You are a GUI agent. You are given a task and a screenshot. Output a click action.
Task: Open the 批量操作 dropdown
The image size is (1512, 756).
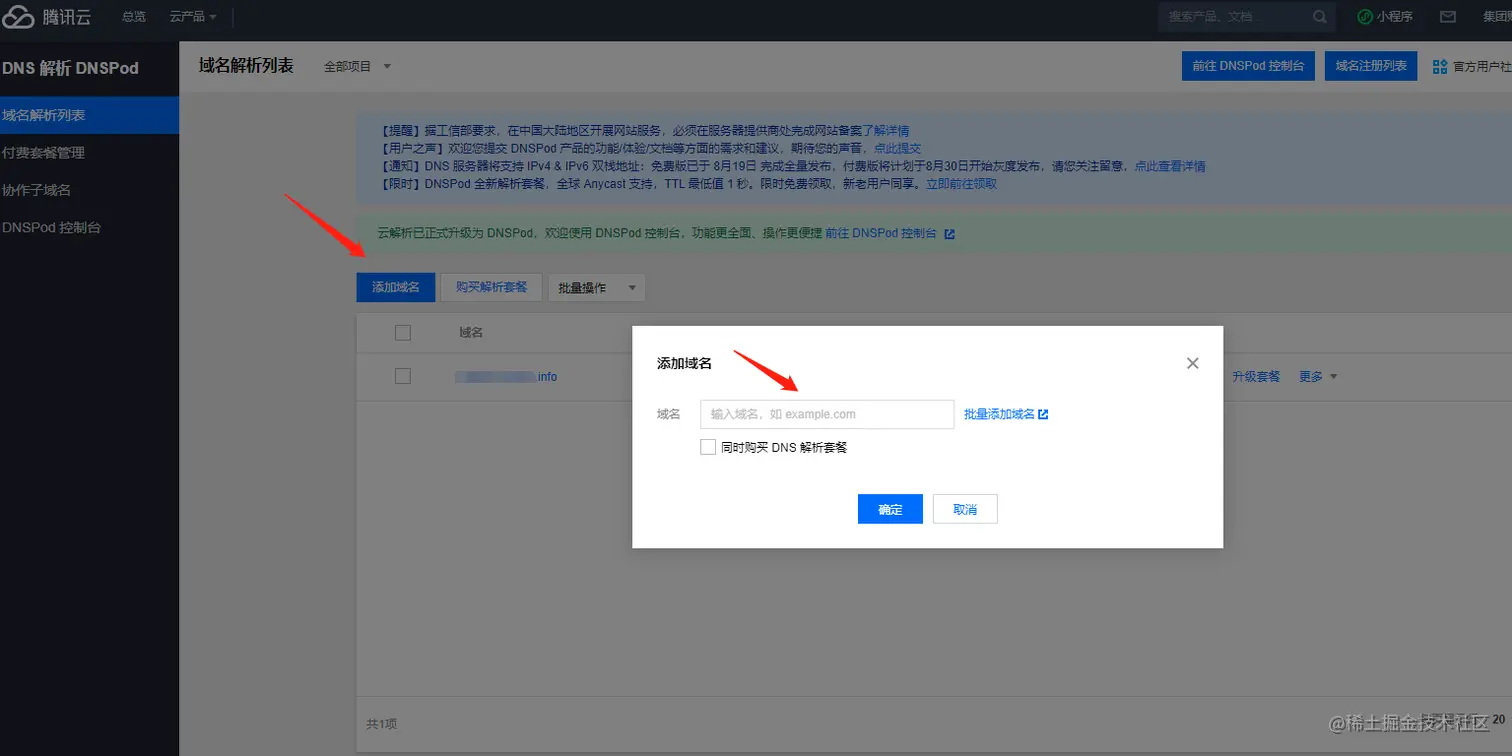[597, 287]
